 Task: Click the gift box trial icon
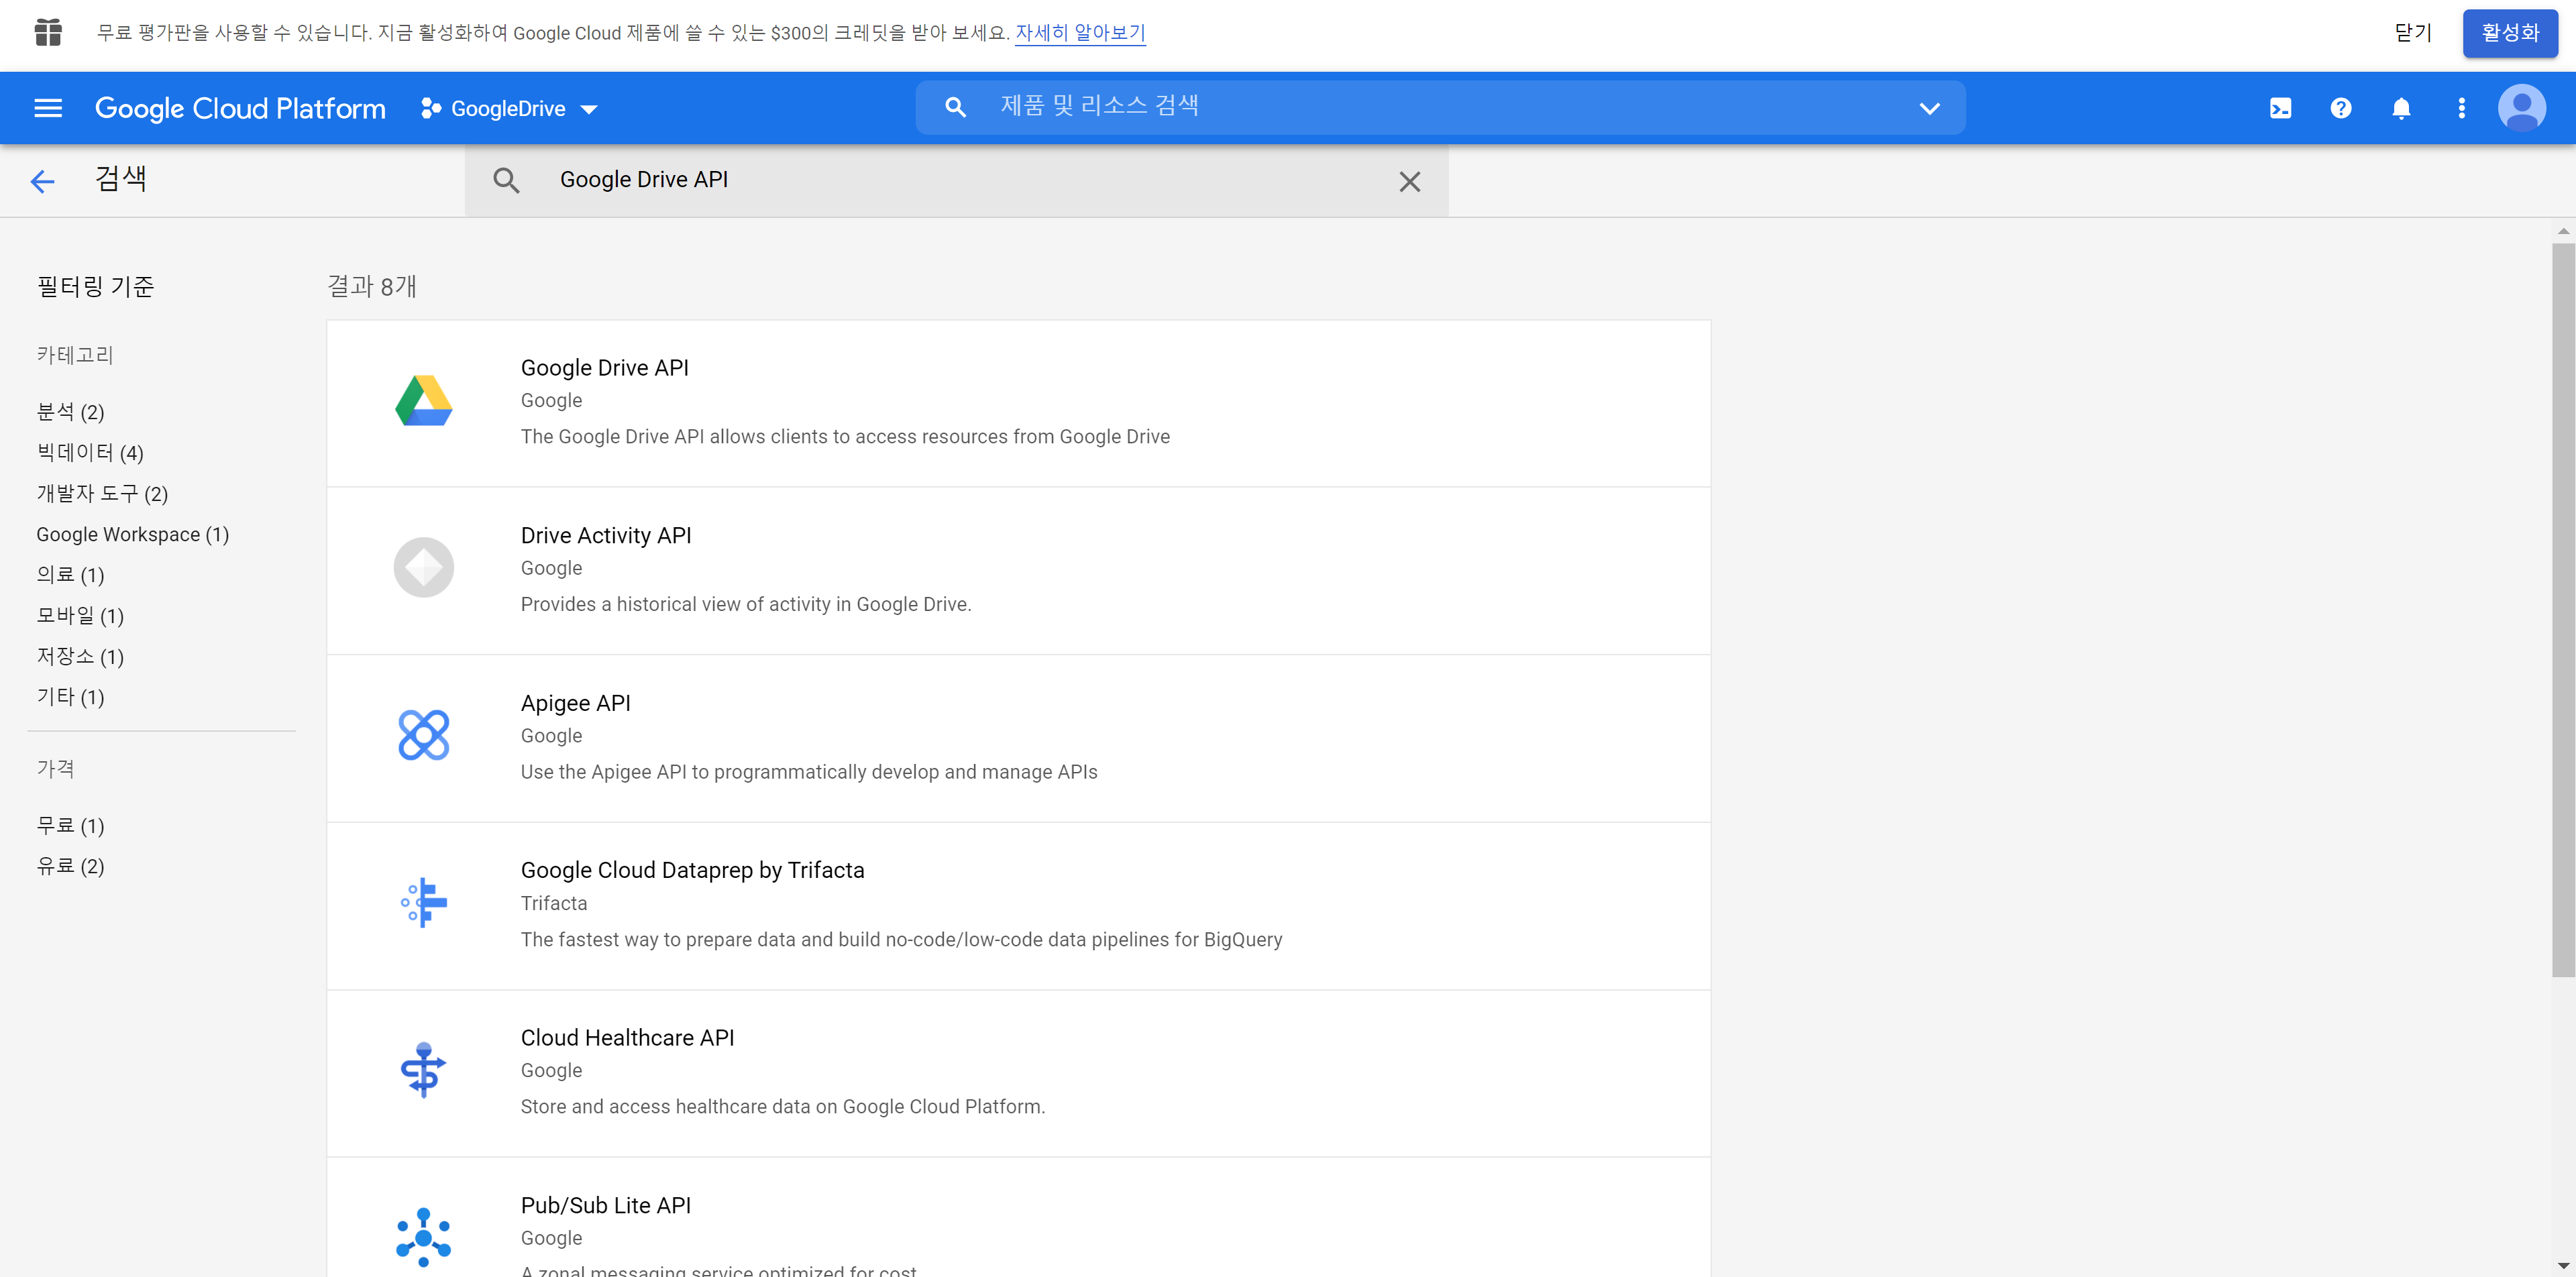click(48, 33)
